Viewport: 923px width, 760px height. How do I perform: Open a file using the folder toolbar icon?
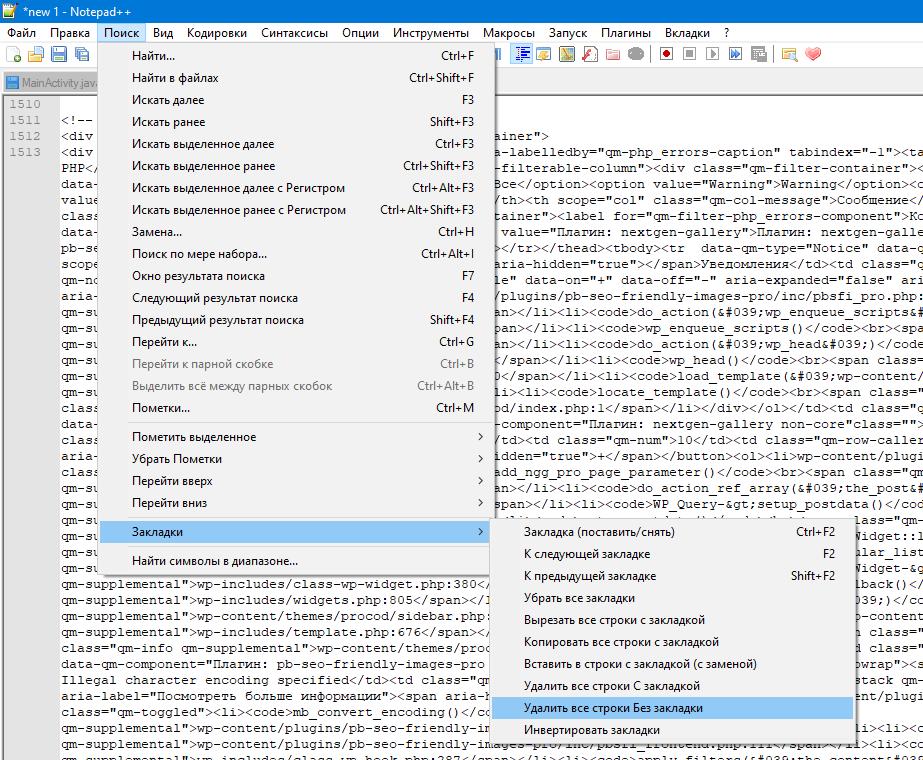click(x=36, y=54)
